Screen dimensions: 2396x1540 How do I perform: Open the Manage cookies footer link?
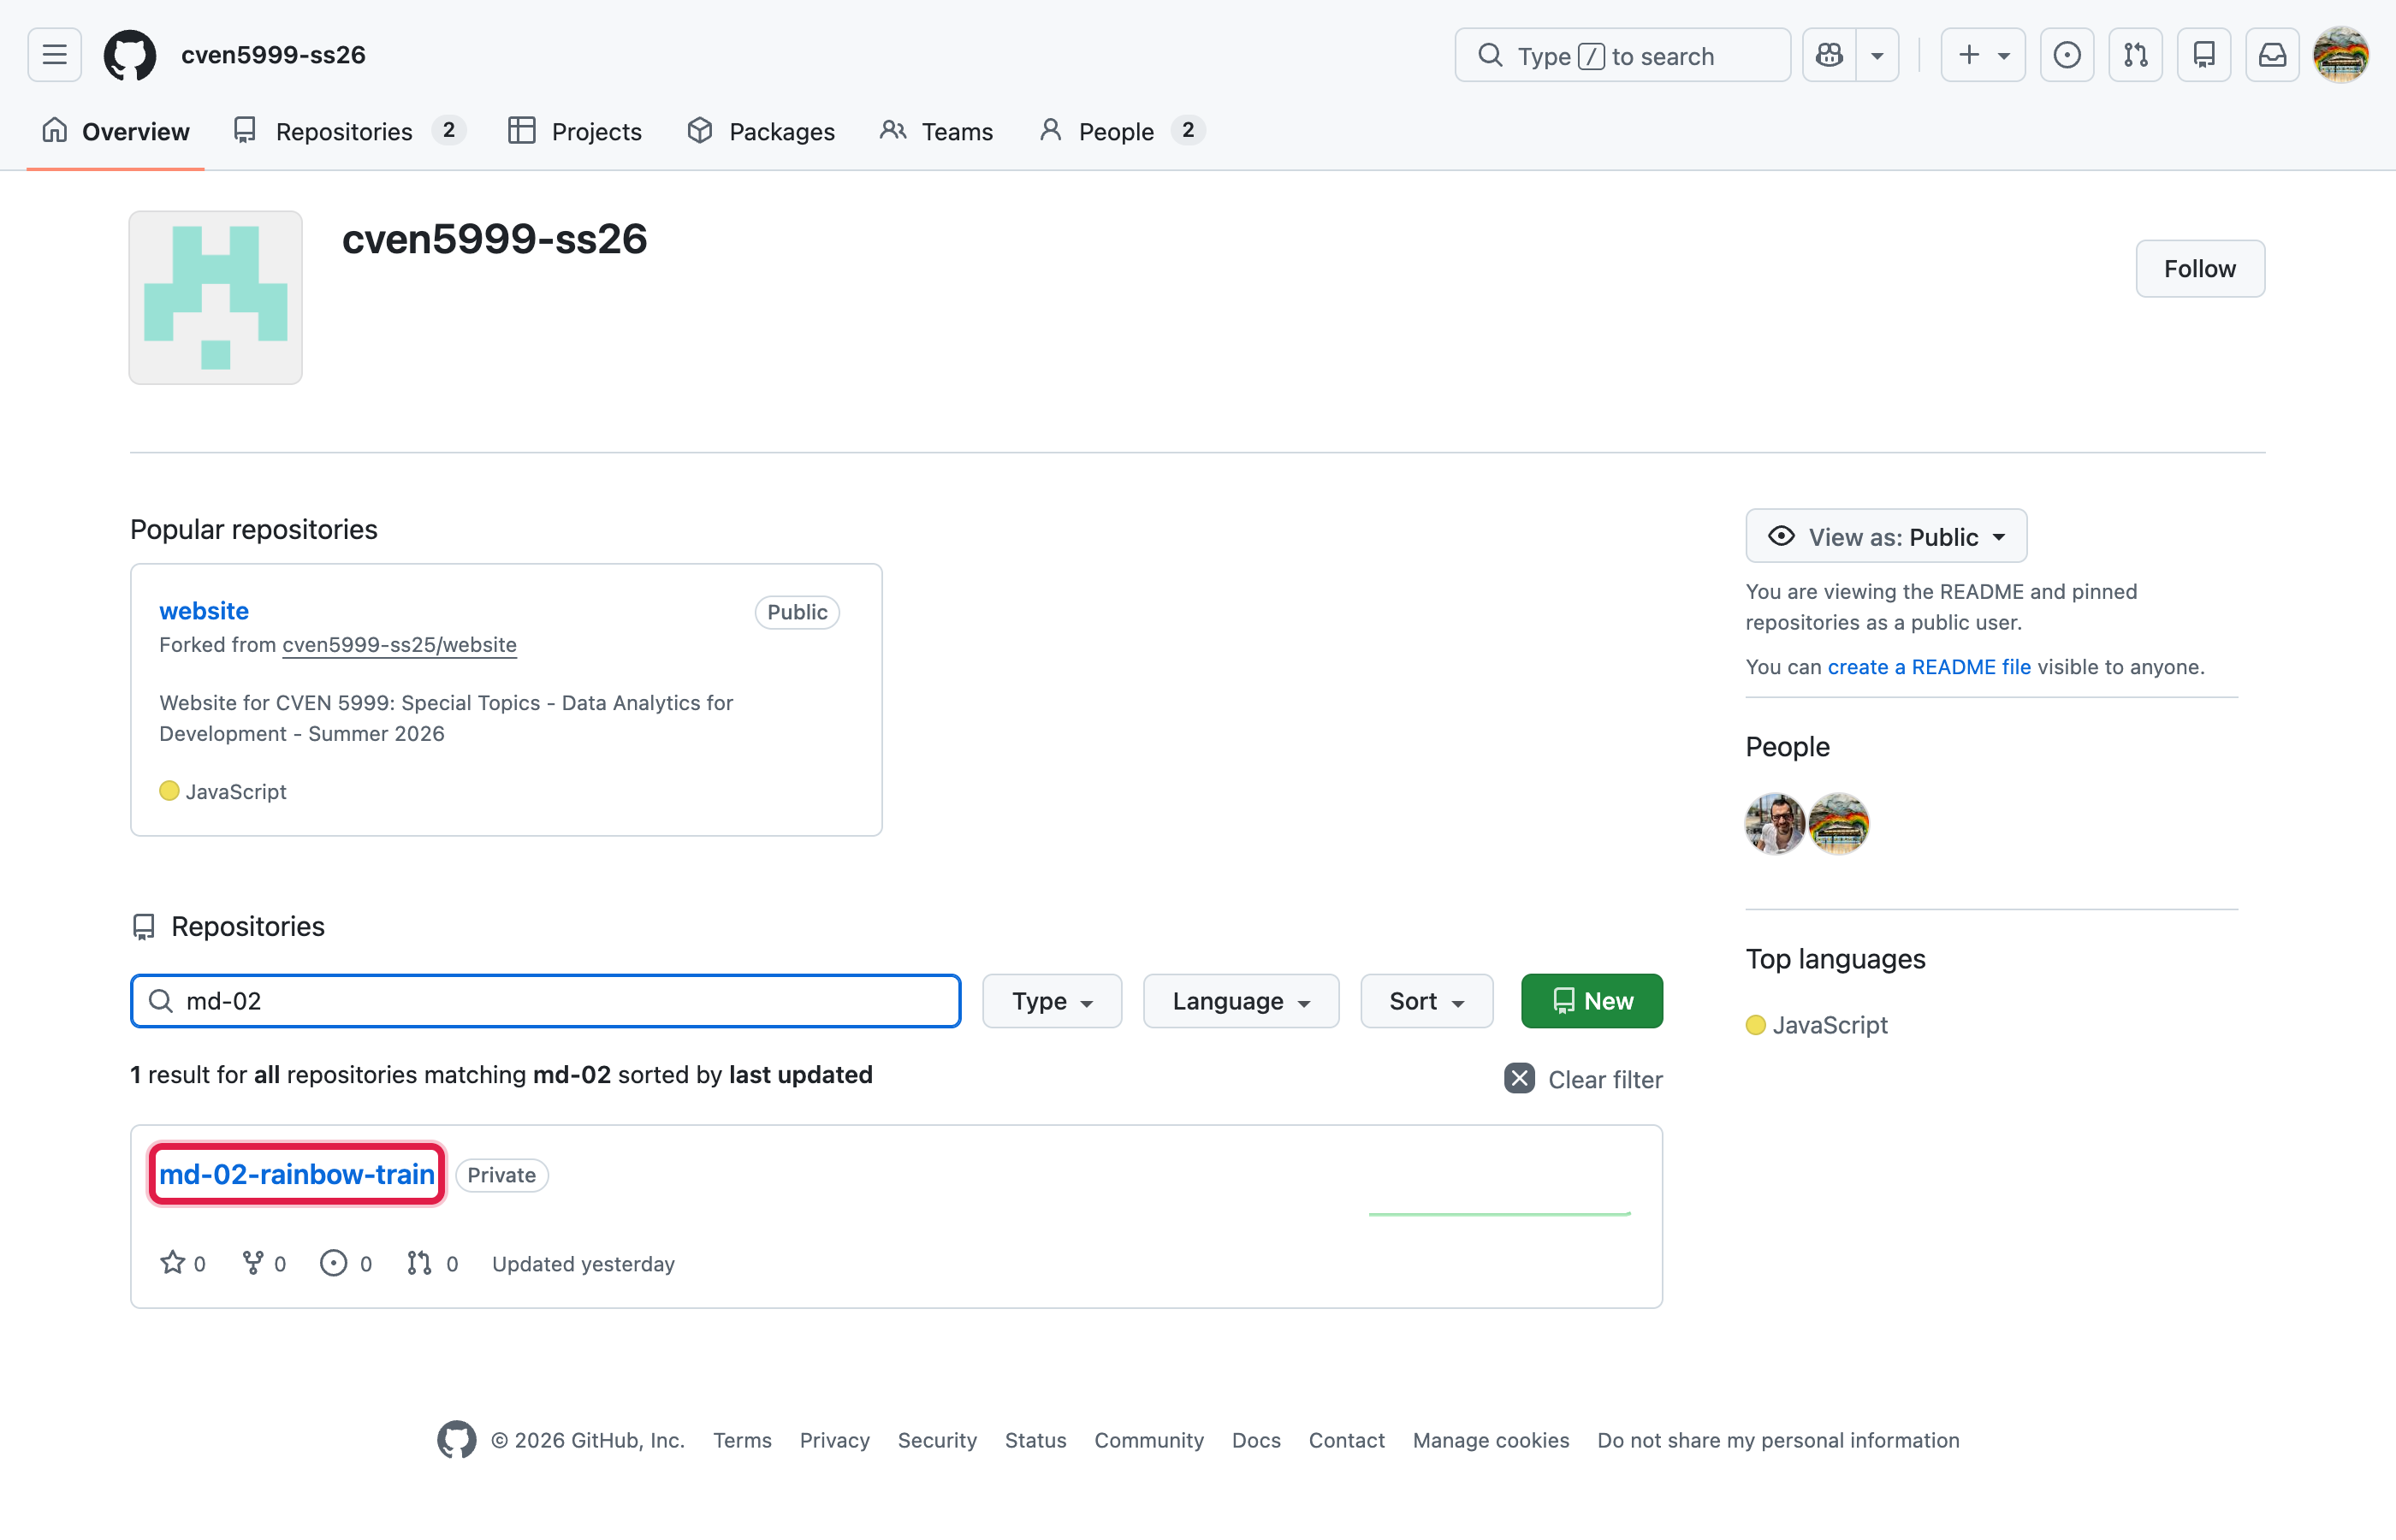pos(1491,1440)
